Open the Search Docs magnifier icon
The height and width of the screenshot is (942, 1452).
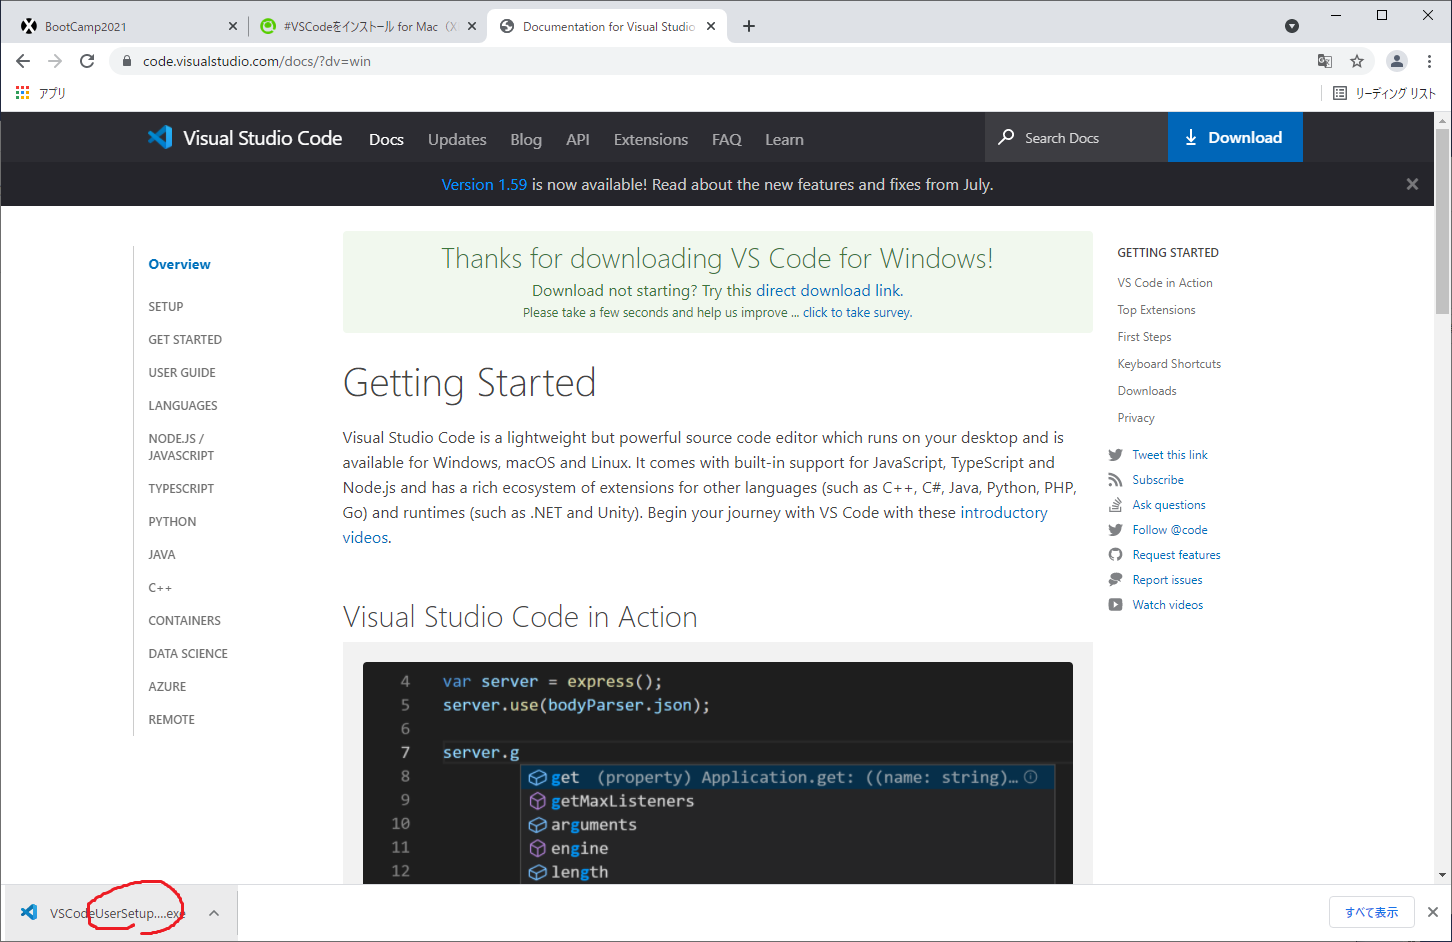pyautogui.click(x=1005, y=137)
